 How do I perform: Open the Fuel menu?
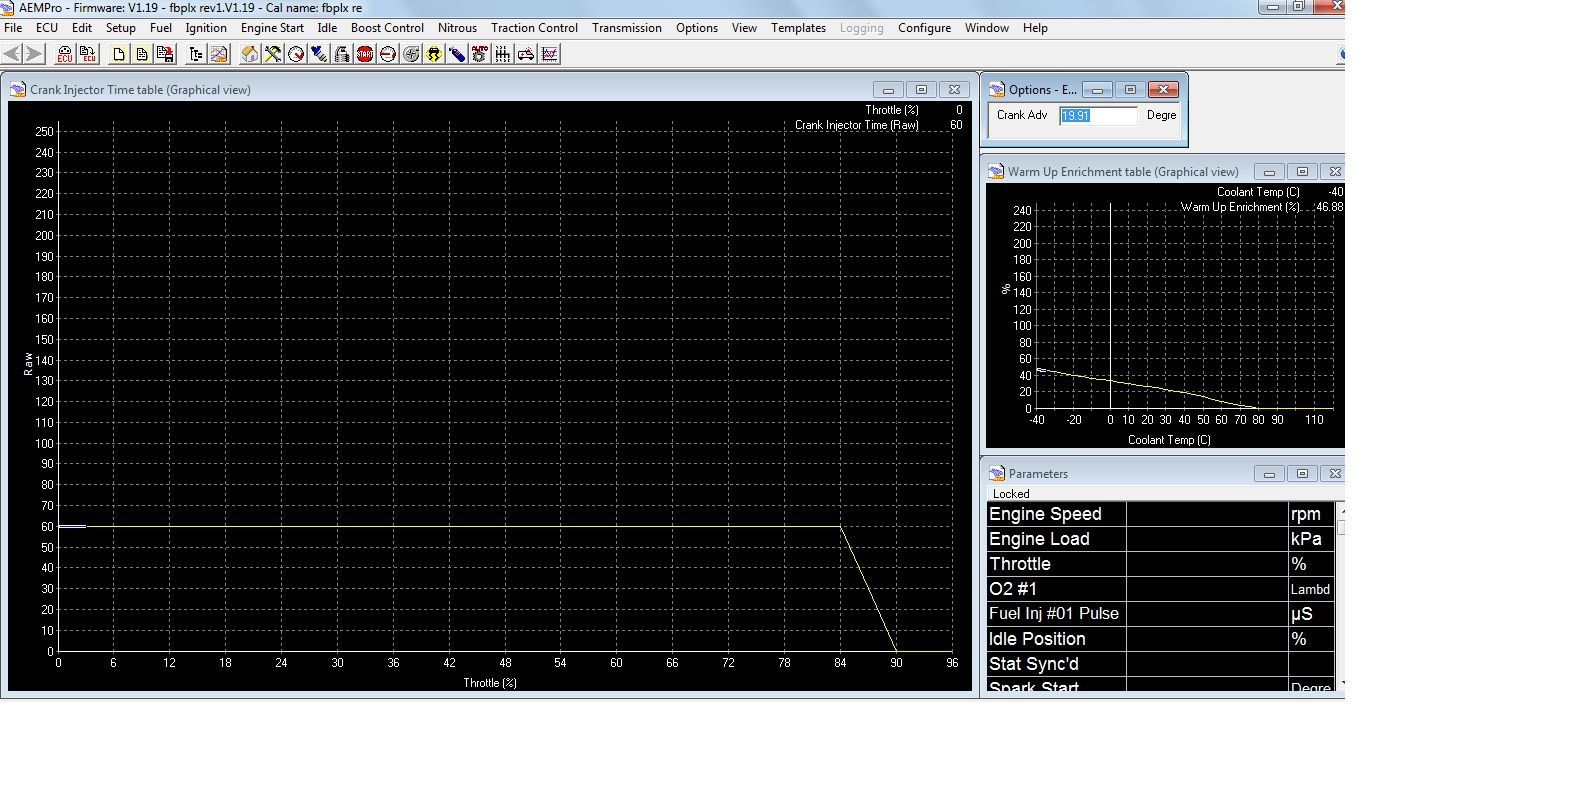click(161, 28)
